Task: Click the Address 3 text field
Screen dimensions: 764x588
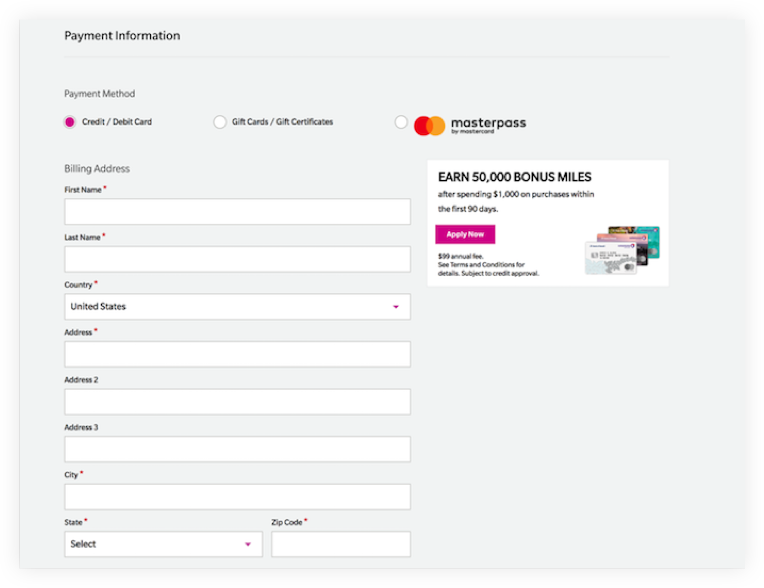Action: tap(237, 449)
